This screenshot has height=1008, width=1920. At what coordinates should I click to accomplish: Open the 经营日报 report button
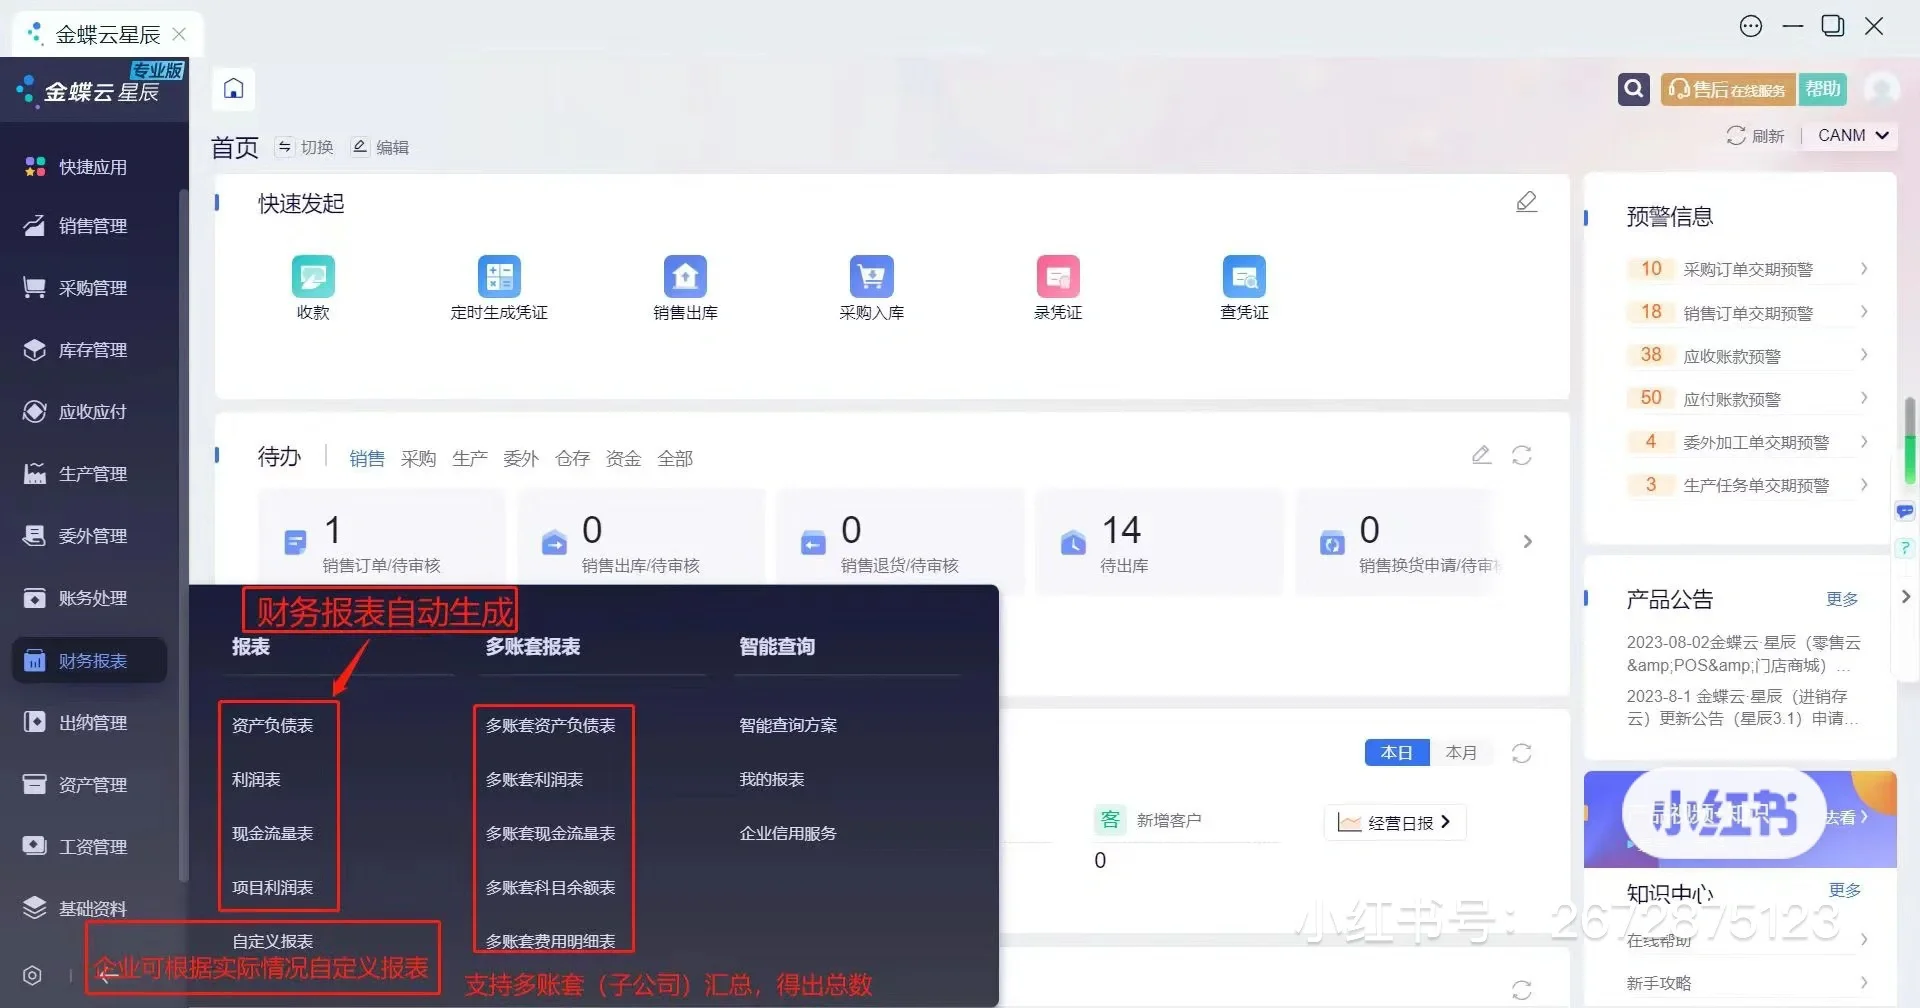click(1395, 821)
